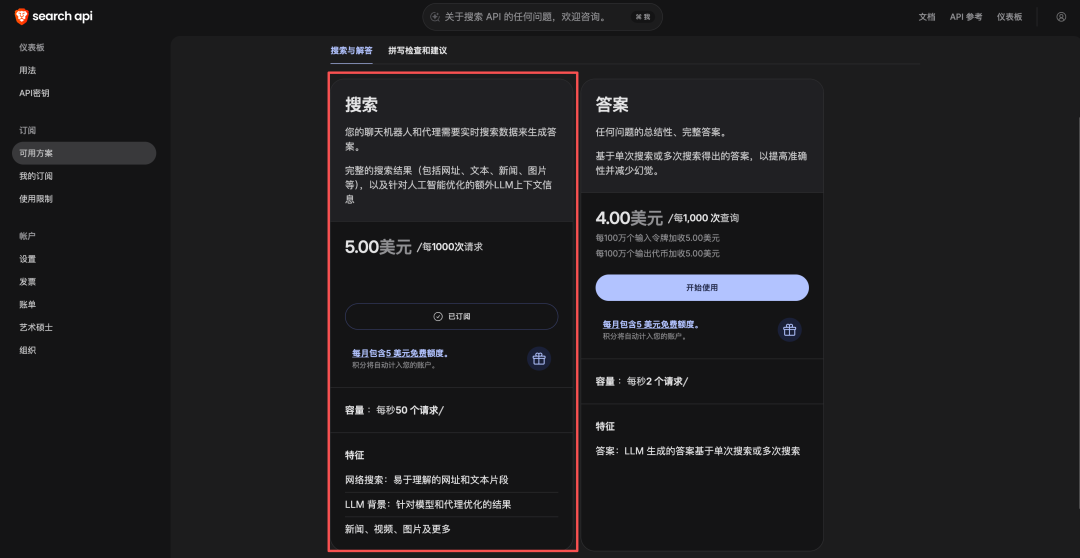Viewport: 1080px width, 558px height.
Task: Click the 每秒2 个请求 capacity text
Action: pyautogui.click(x=658, y=381)
